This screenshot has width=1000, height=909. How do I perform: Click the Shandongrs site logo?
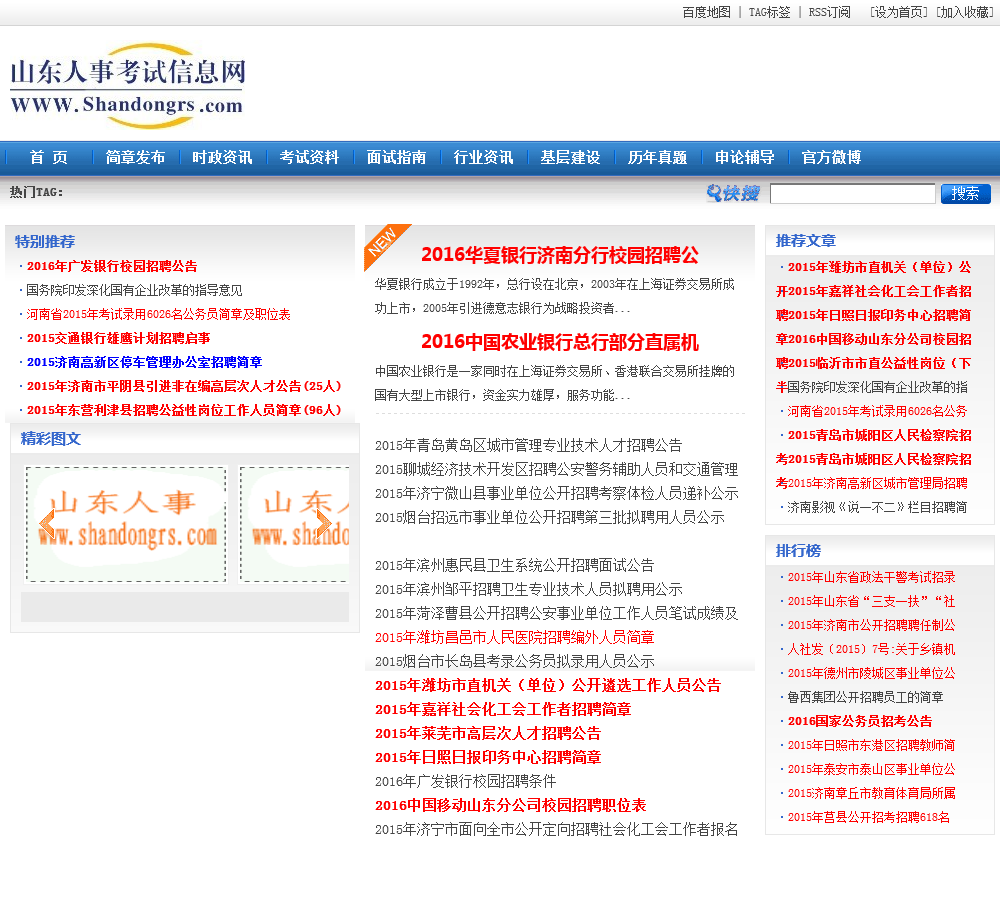[x=128, y=86]
